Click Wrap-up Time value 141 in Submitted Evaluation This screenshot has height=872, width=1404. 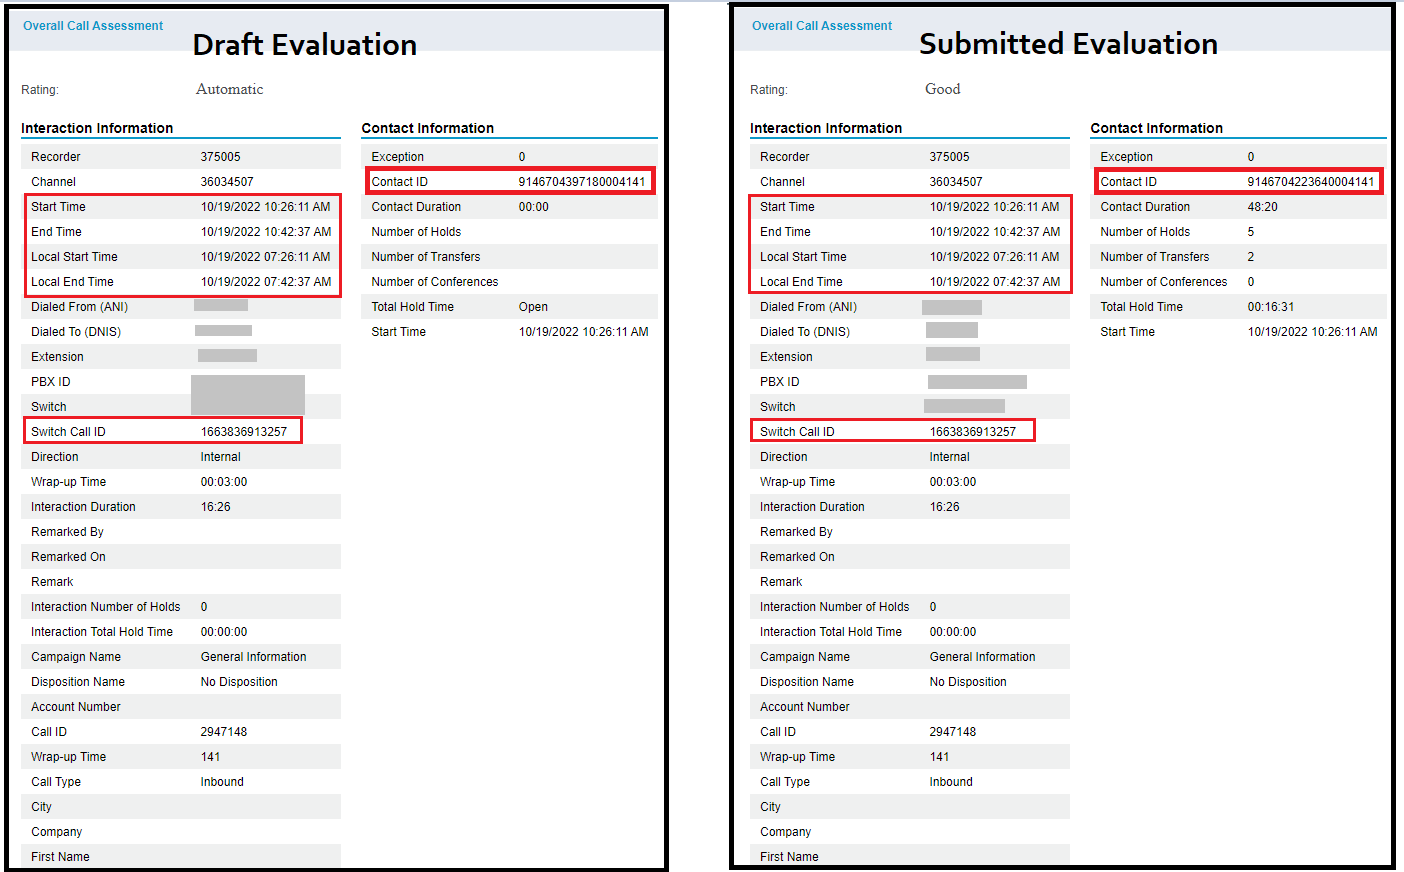940,757
